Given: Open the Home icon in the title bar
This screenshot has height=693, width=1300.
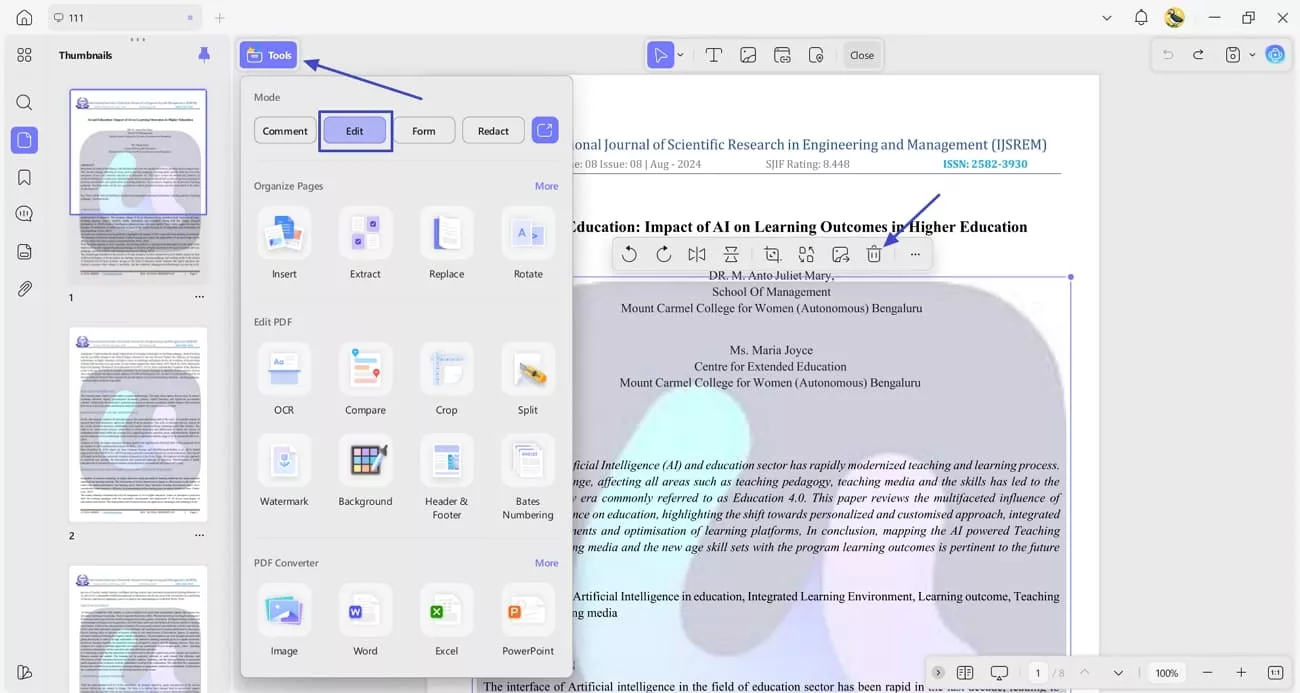Looking at the screenshot, I should tap(24, 18).
